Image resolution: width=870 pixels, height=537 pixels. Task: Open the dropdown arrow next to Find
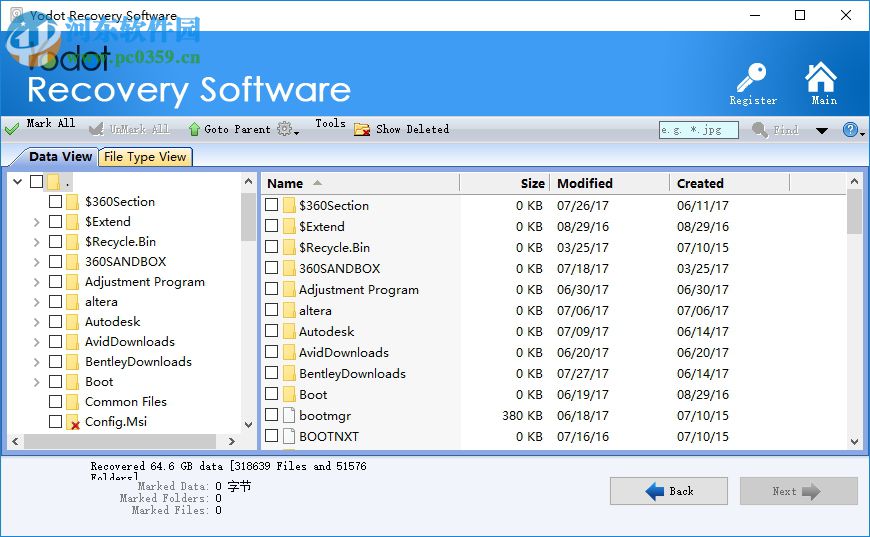tap(822, 131)
